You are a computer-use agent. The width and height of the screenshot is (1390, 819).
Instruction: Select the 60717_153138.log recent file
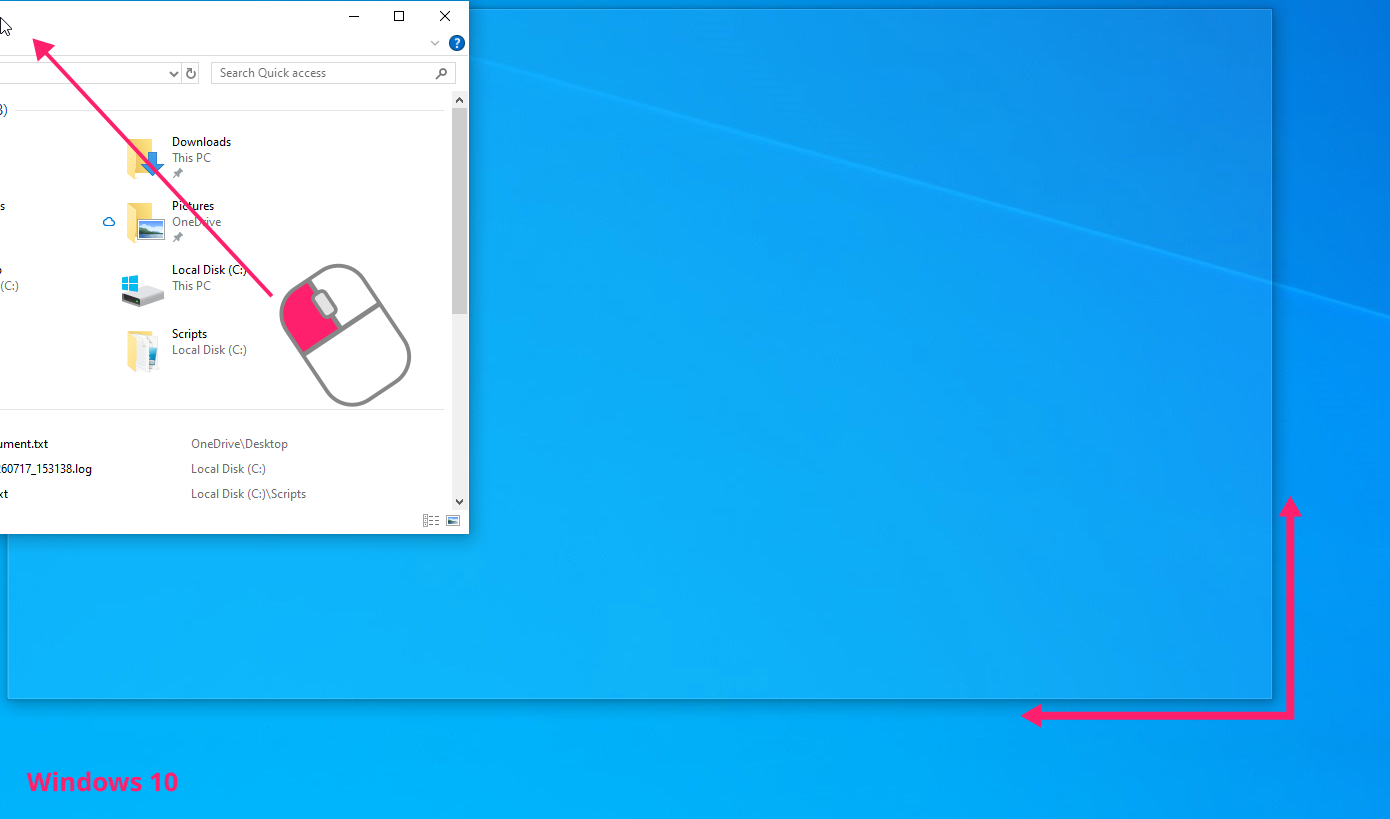pos(46,469)
